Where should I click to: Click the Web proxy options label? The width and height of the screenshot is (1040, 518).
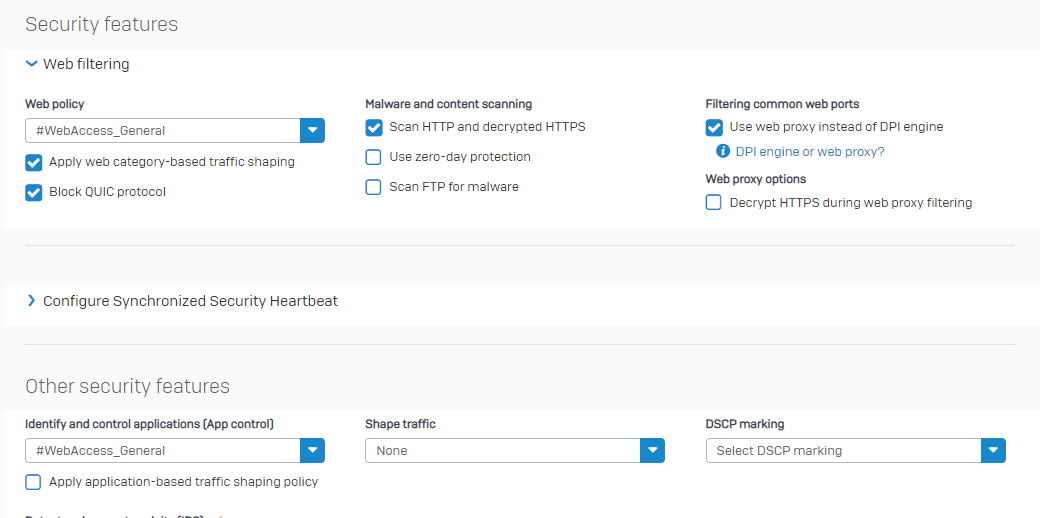click(x=755, y=179)
